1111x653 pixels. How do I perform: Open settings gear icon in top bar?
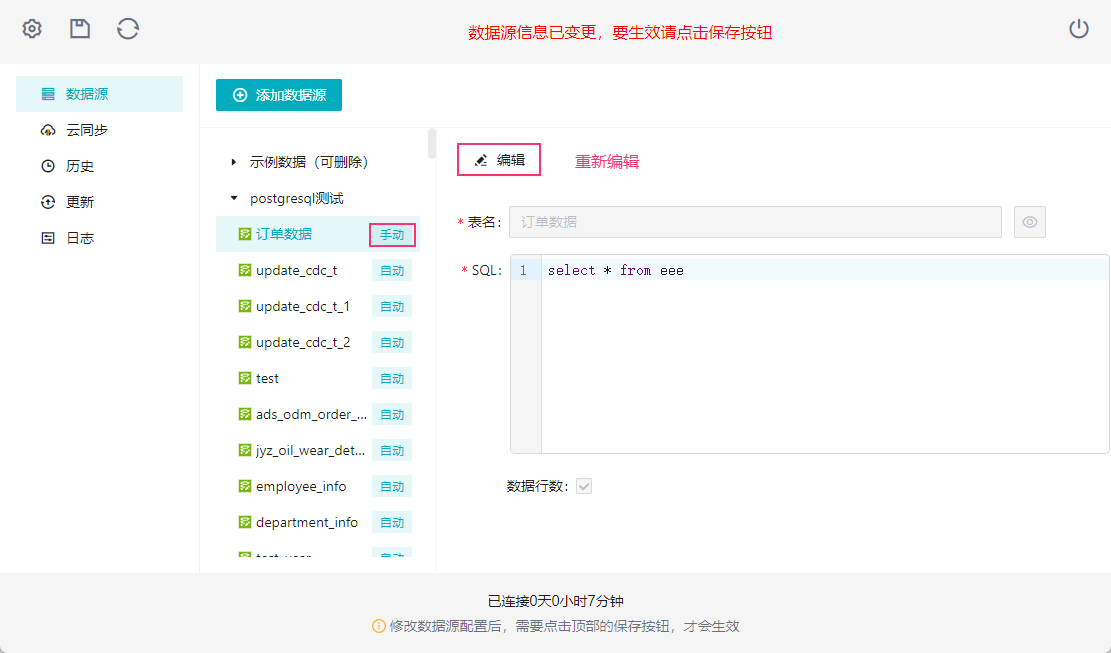(x=32, y=29)
